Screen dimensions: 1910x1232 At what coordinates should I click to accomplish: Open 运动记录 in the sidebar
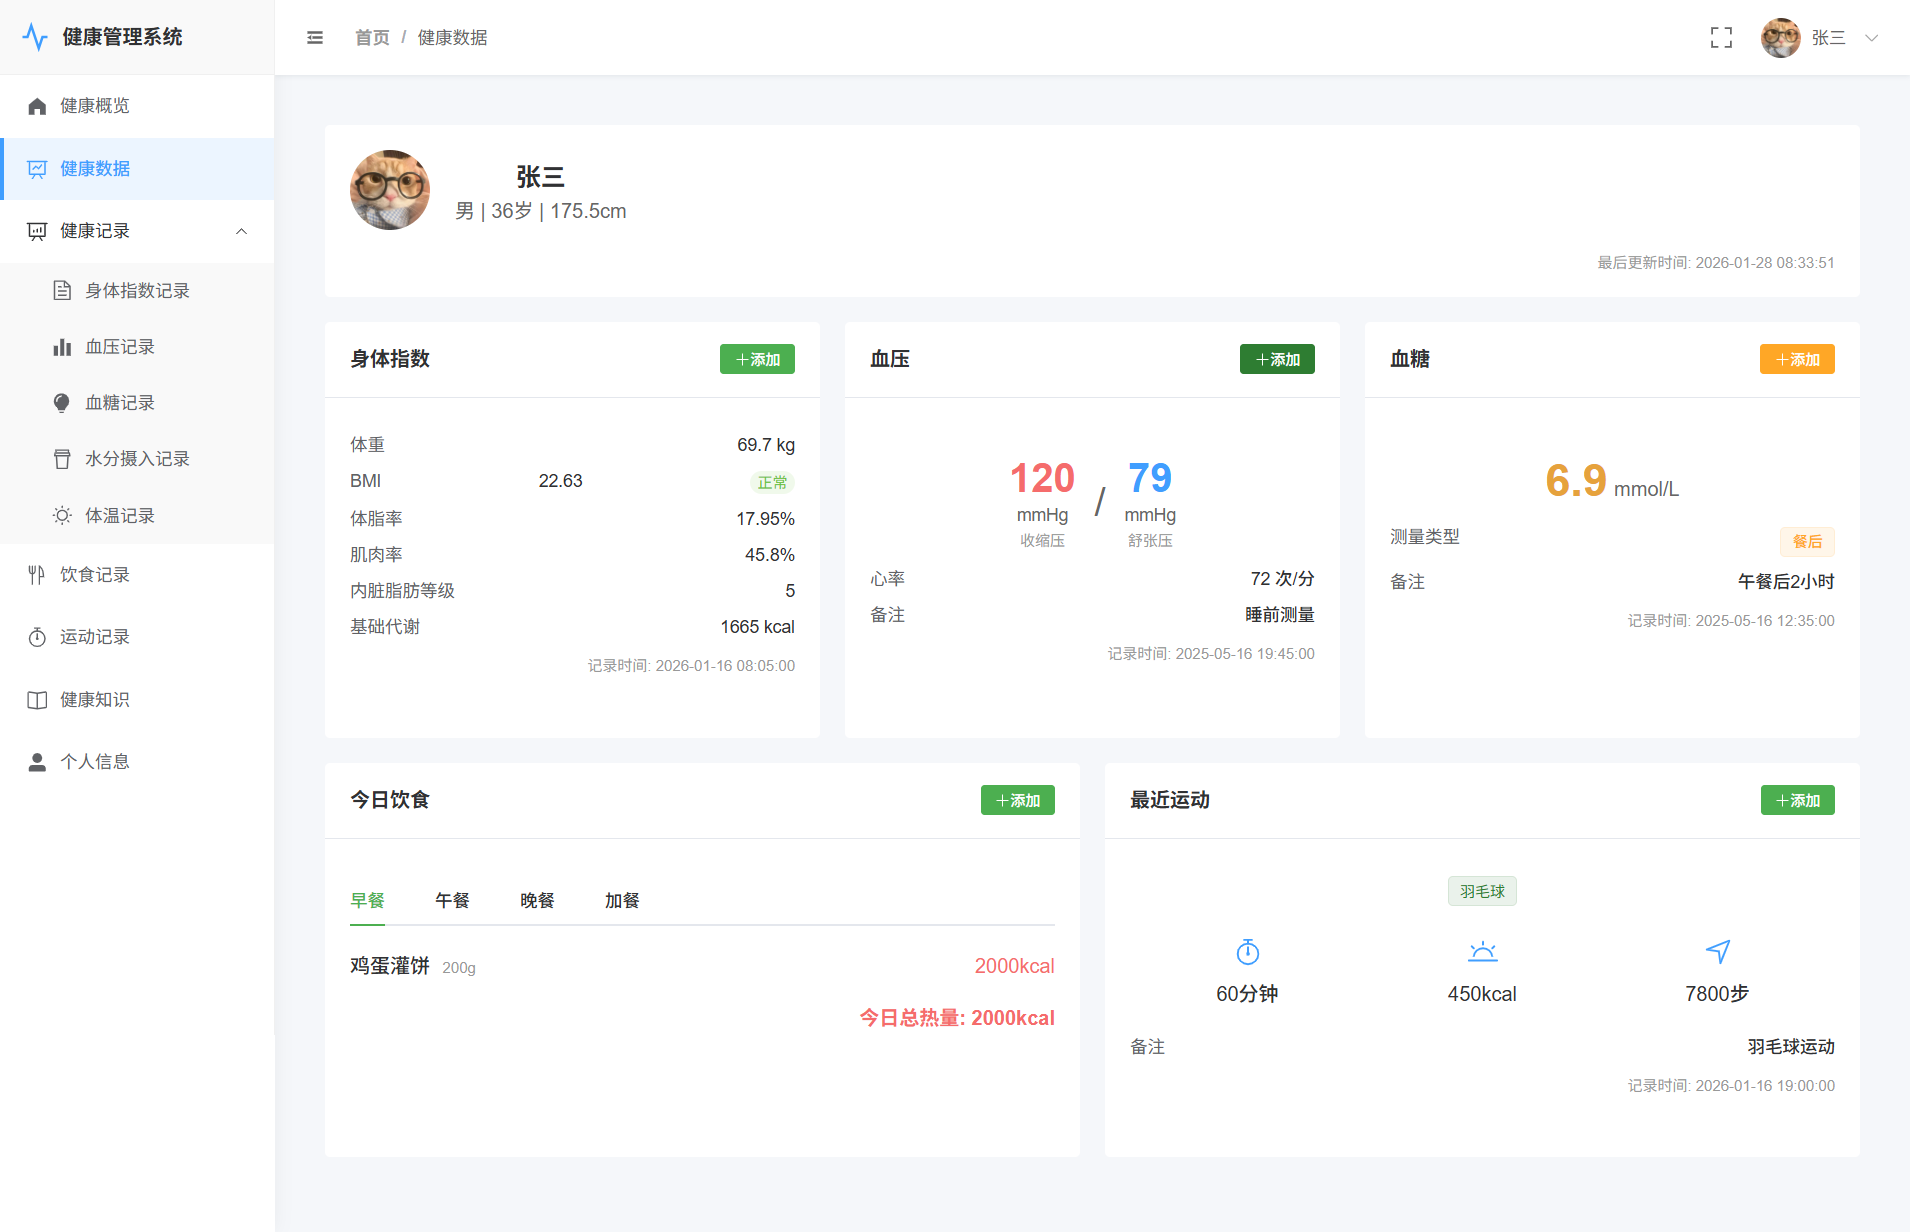[95, 637]
